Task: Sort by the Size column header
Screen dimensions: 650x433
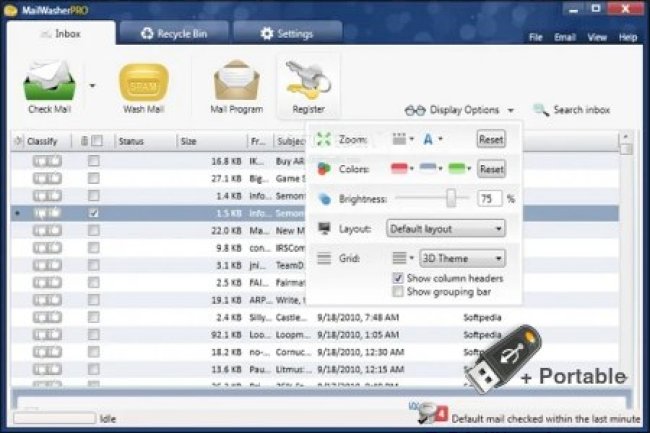Action: click(212, 141)
